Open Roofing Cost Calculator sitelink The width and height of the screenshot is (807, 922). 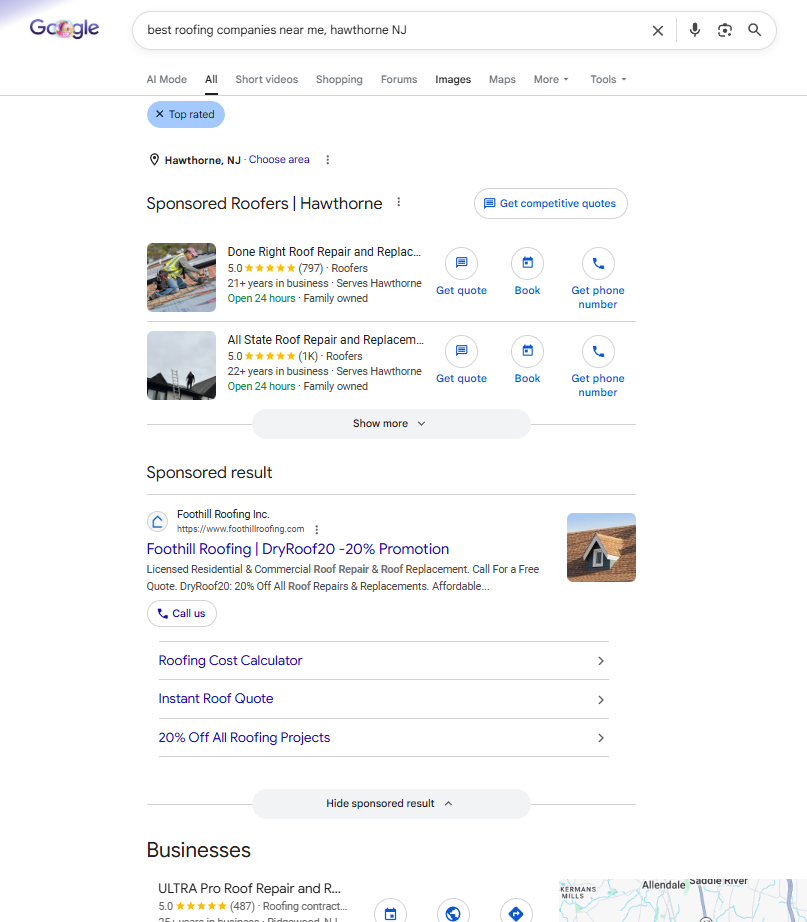point(384,661)
